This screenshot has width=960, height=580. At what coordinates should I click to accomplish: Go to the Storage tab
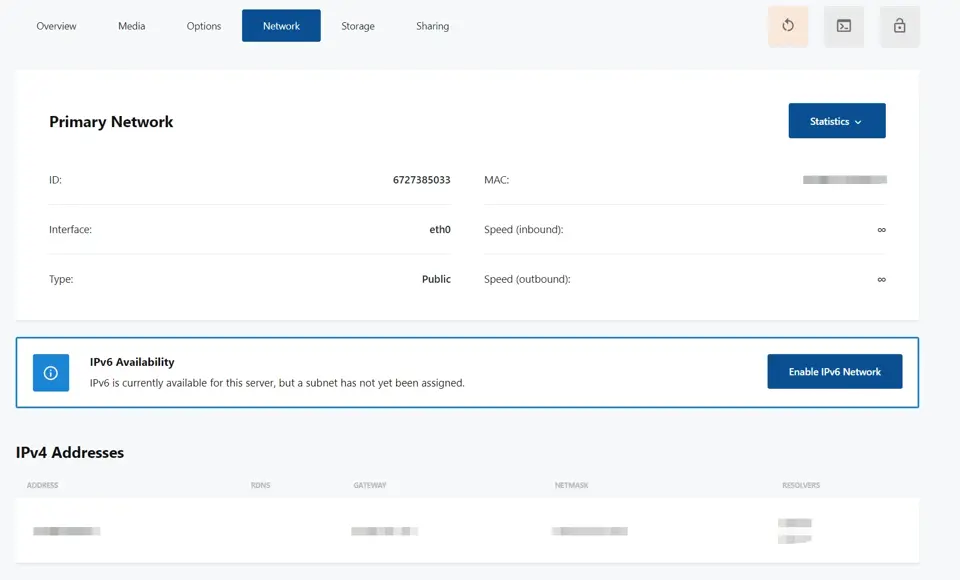[x=358, y=26]
